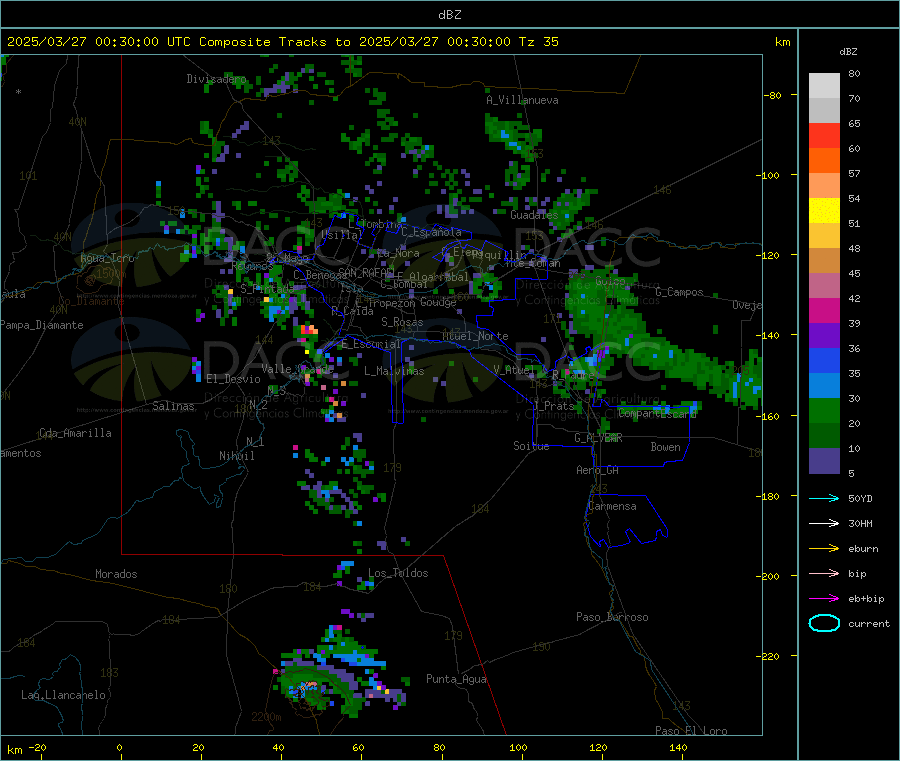The image size is (900, 761).
Task: Click the 'A_Villanueva' map label
Action: (x=522, y=100)
